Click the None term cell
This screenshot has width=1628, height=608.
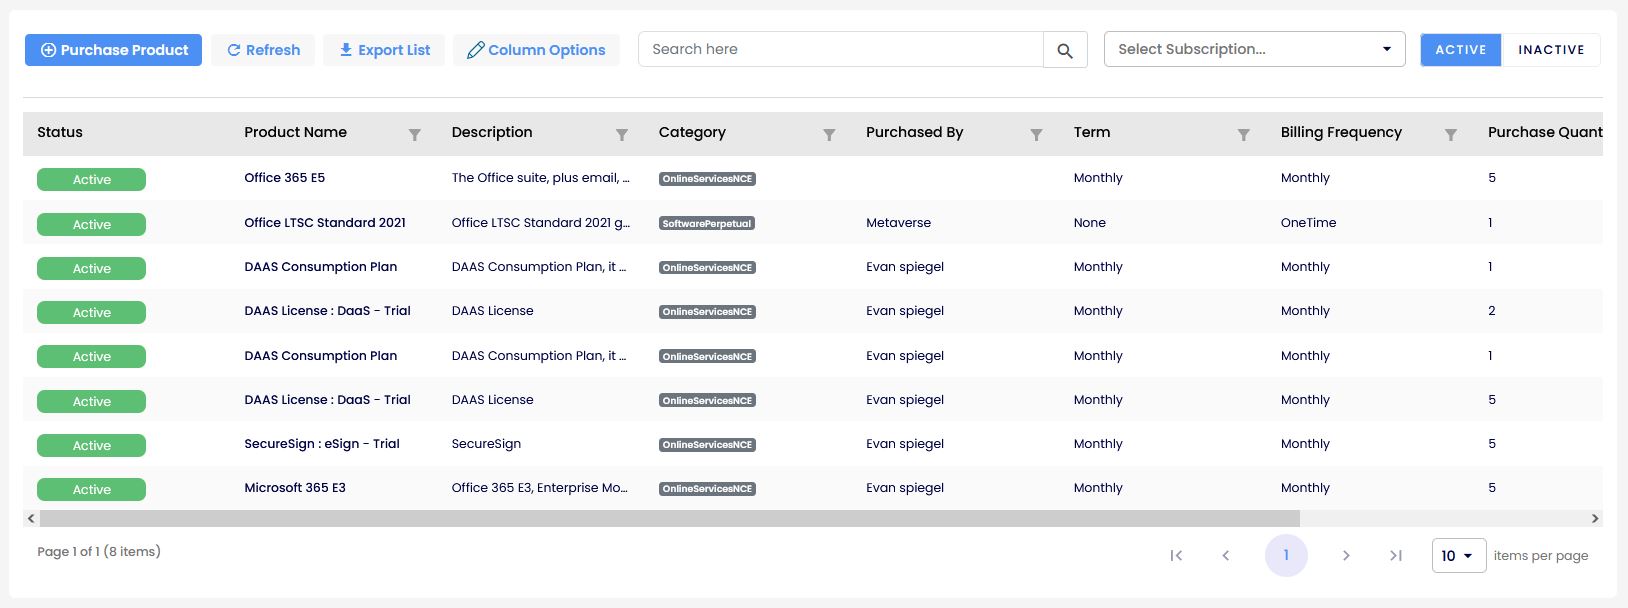click(x=1090, y=223)
